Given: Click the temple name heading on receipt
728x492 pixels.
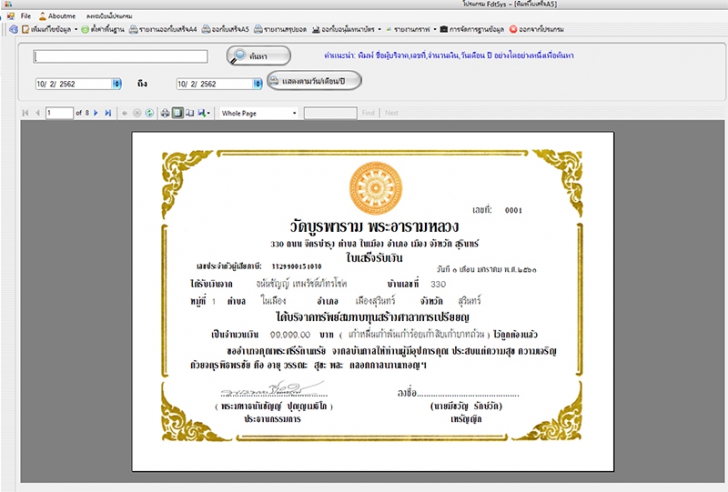Looking at the screenshot, I should pyautogui.click(x=374, y=226).
